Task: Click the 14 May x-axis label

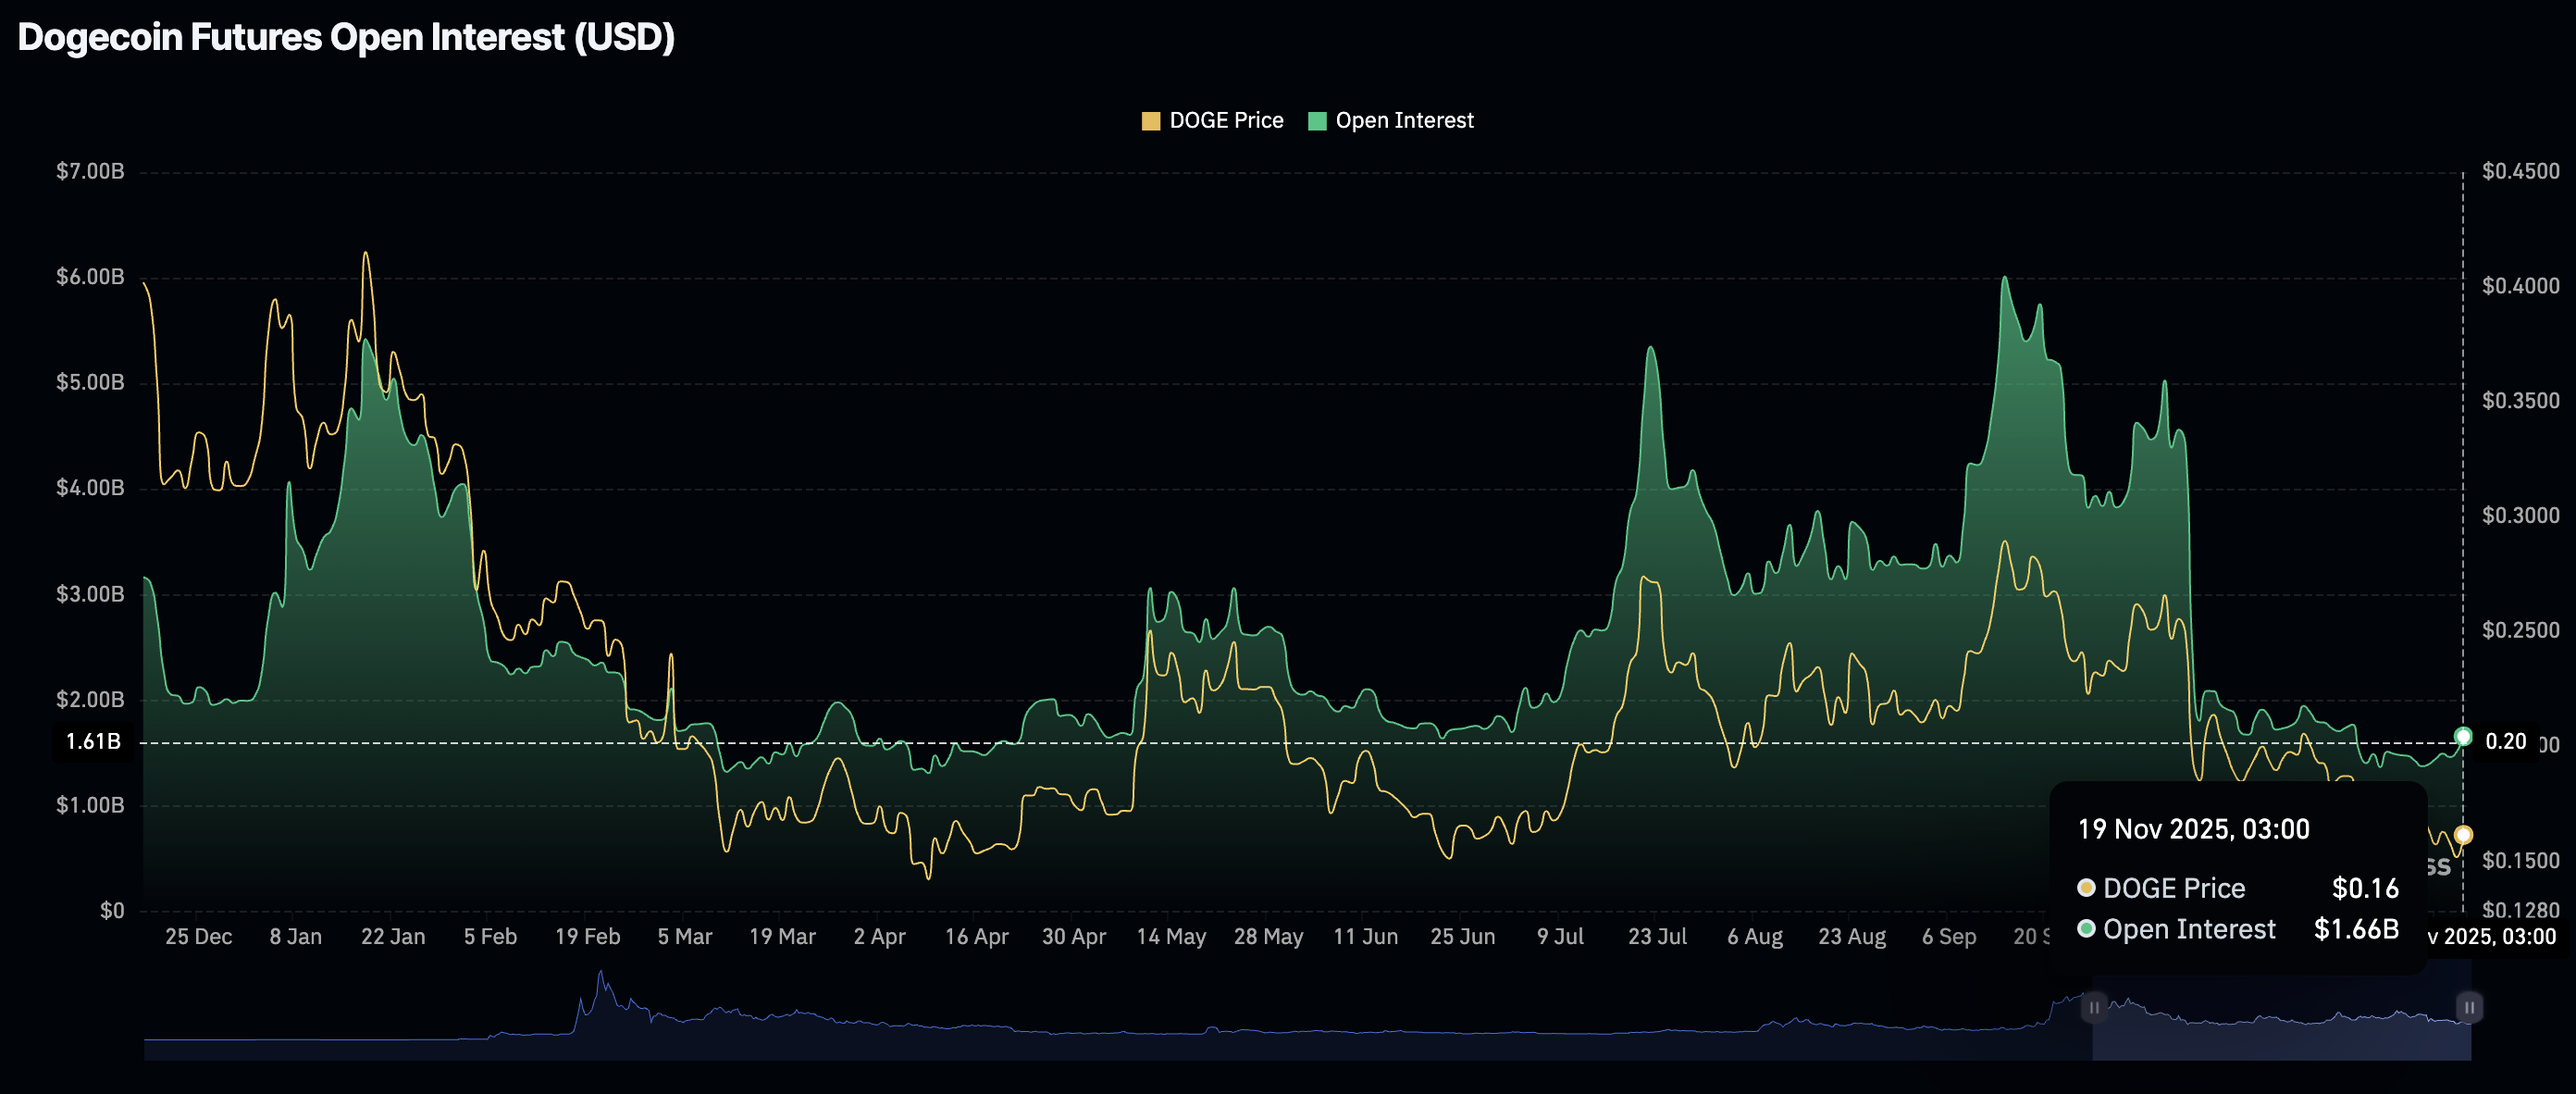Action: 1171,937
